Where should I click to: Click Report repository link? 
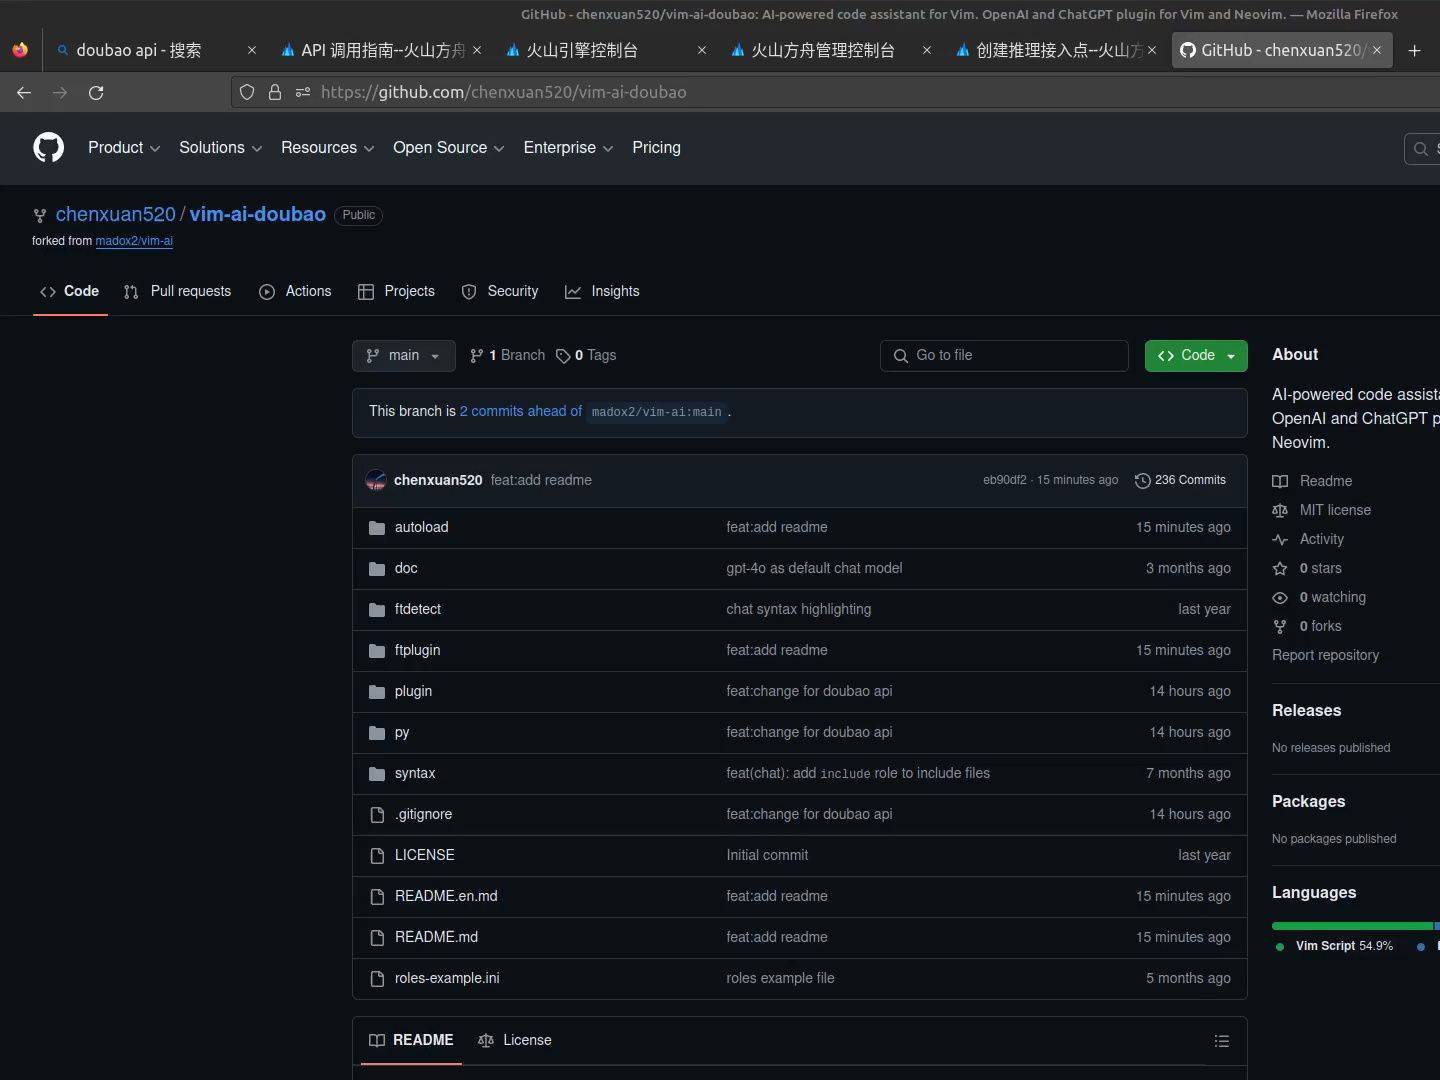(x=1325, y=655)
